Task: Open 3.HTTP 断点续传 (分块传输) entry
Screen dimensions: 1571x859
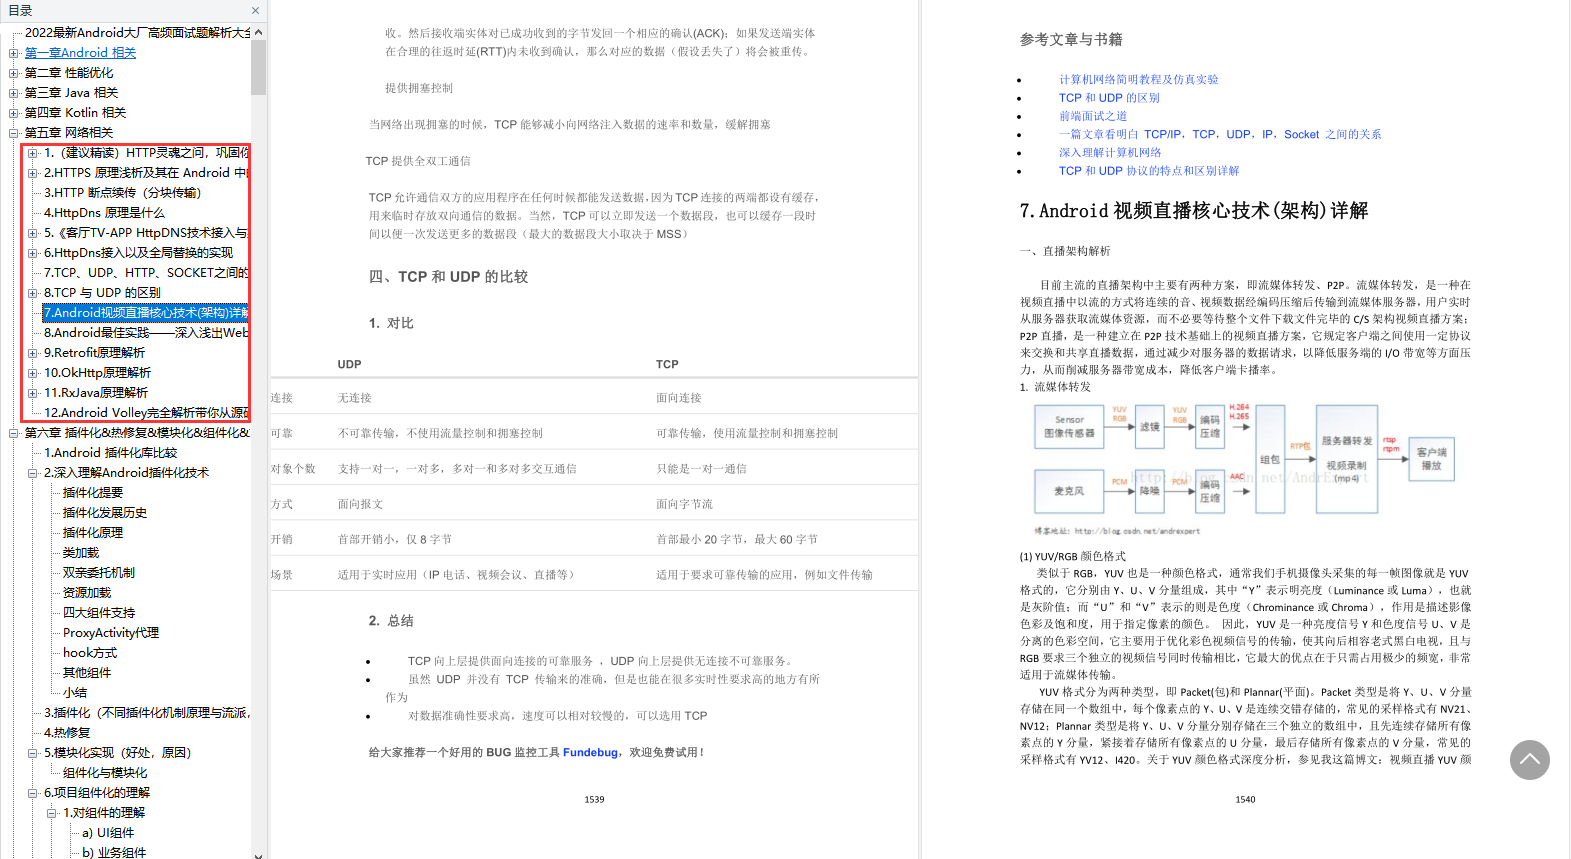Action: pyautogui.click(x=122, y=193)
